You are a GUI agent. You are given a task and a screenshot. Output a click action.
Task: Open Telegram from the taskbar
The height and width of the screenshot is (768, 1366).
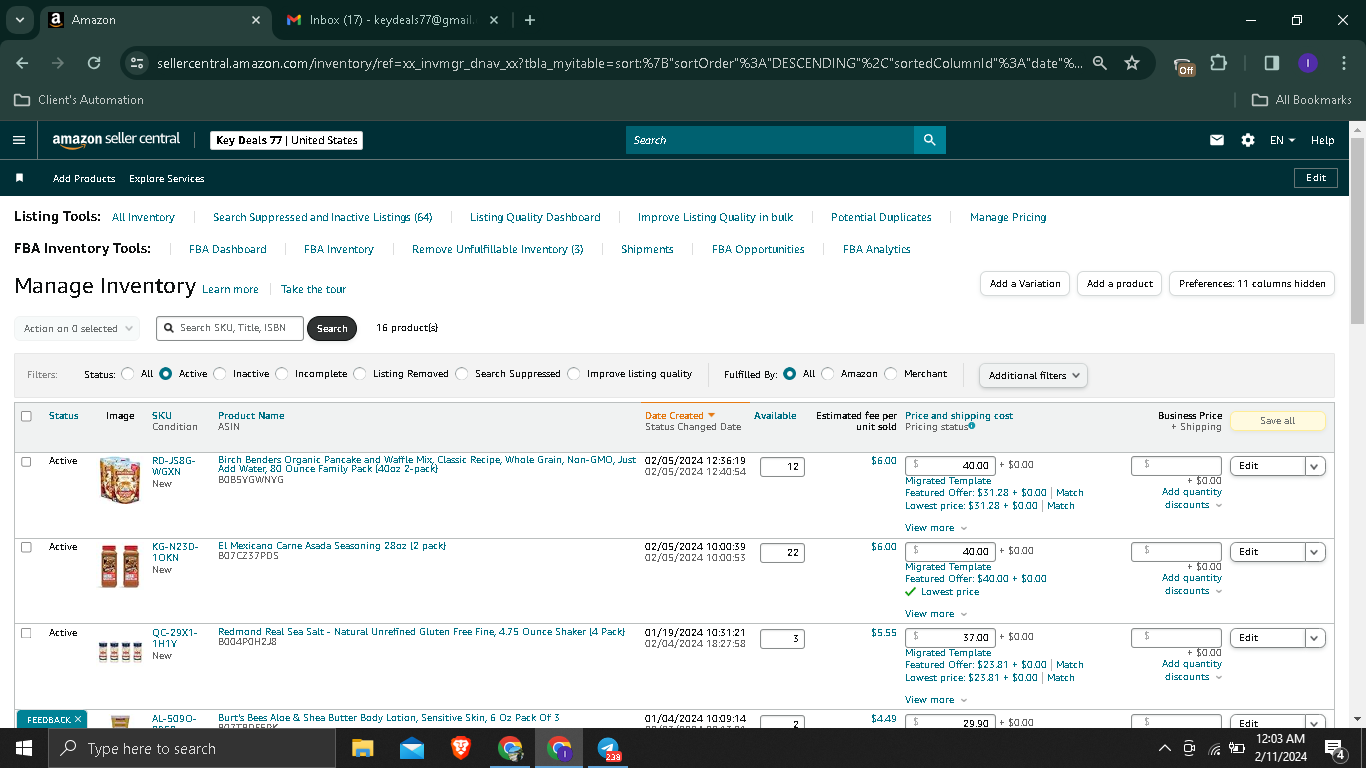[x=608, y=748]
